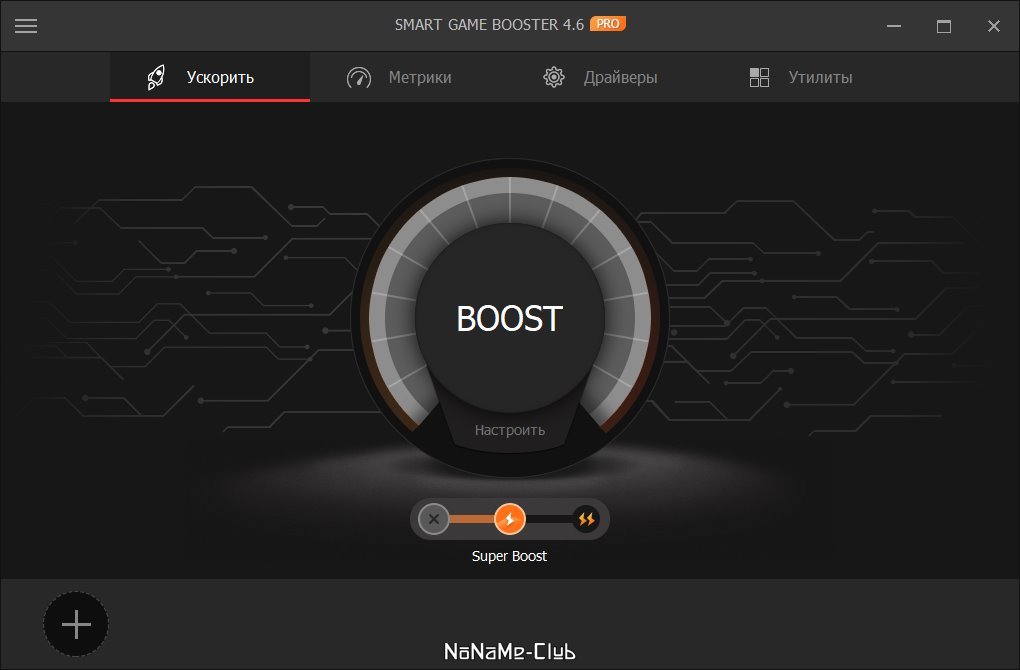The width and height of the screenshot is (1020, 670).
Task: Turn boost mode off with X
Action: coord(434,519)
